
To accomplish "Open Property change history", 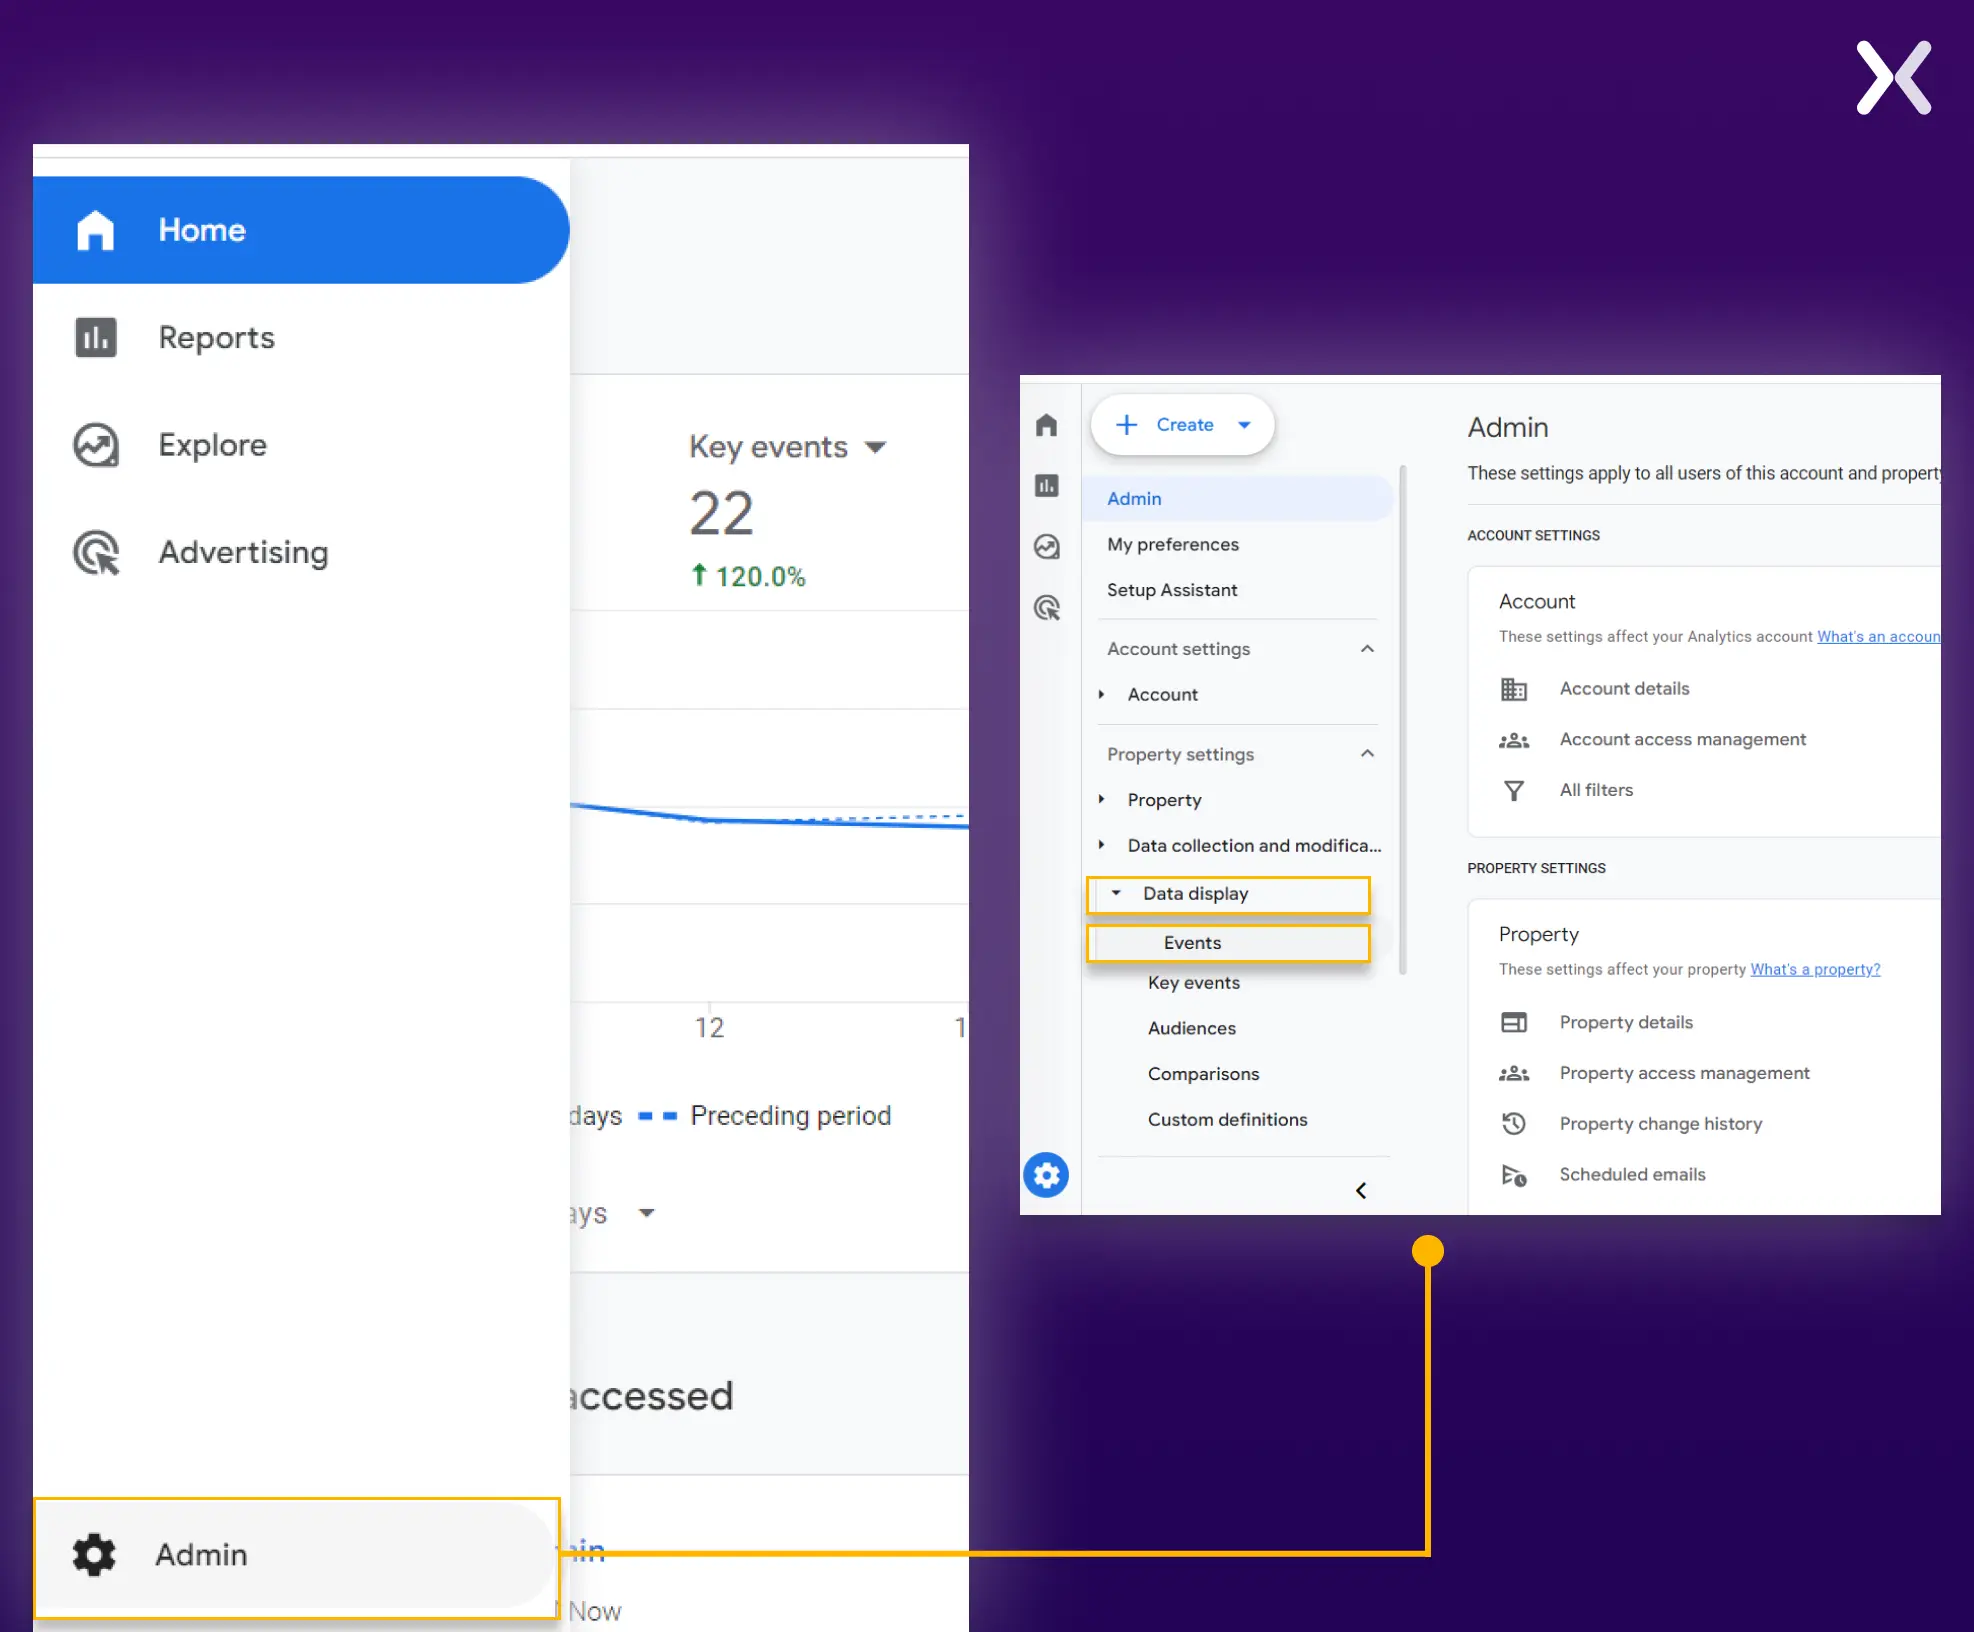I will pos(1660,1124).
